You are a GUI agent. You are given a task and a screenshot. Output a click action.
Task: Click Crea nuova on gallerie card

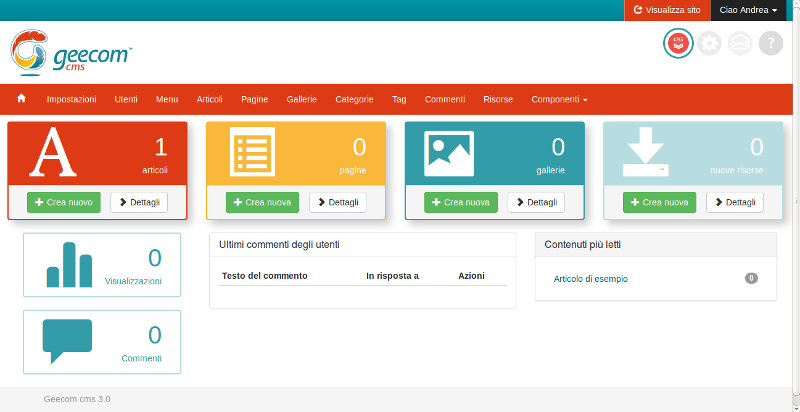tap(461, 202)
